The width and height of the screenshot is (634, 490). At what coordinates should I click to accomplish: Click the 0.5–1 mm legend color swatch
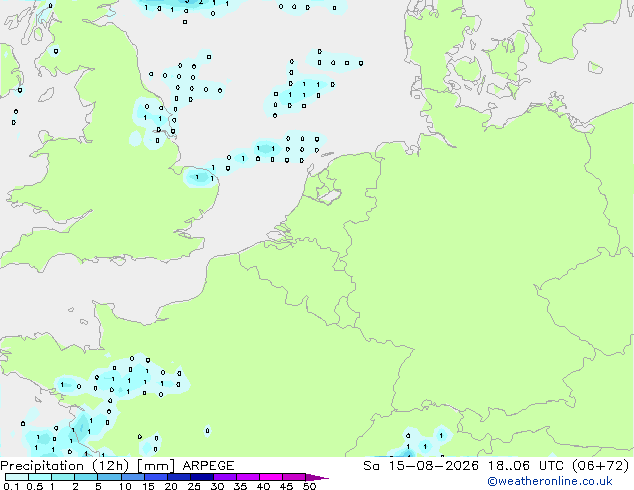click(40, 477)
